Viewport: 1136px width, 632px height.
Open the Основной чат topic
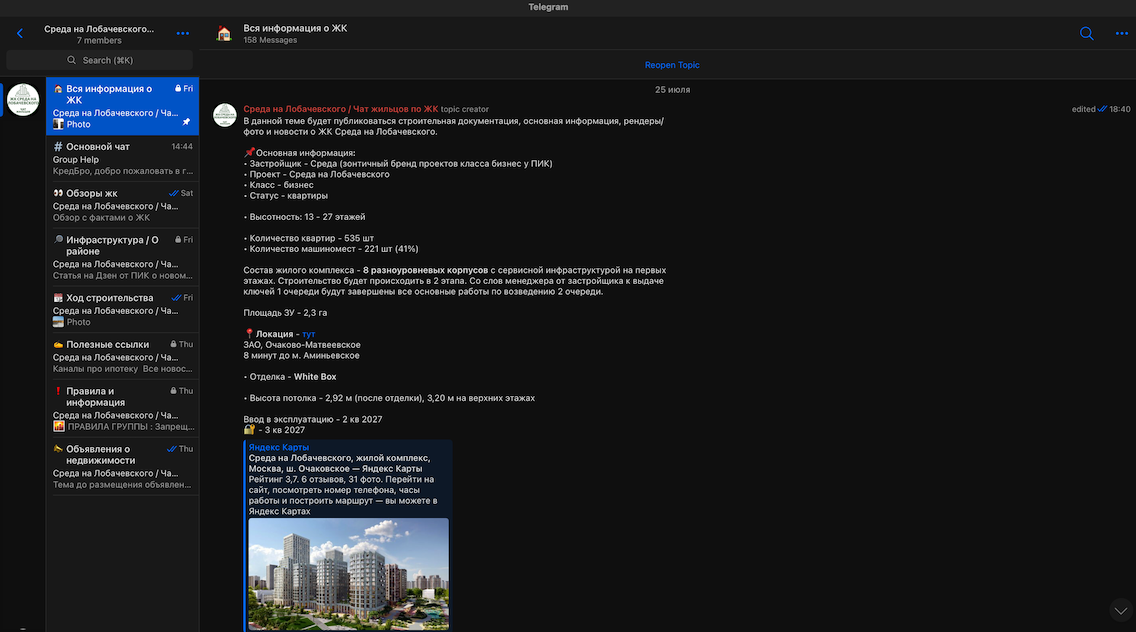pyautogui.click(x=122, y=158)
